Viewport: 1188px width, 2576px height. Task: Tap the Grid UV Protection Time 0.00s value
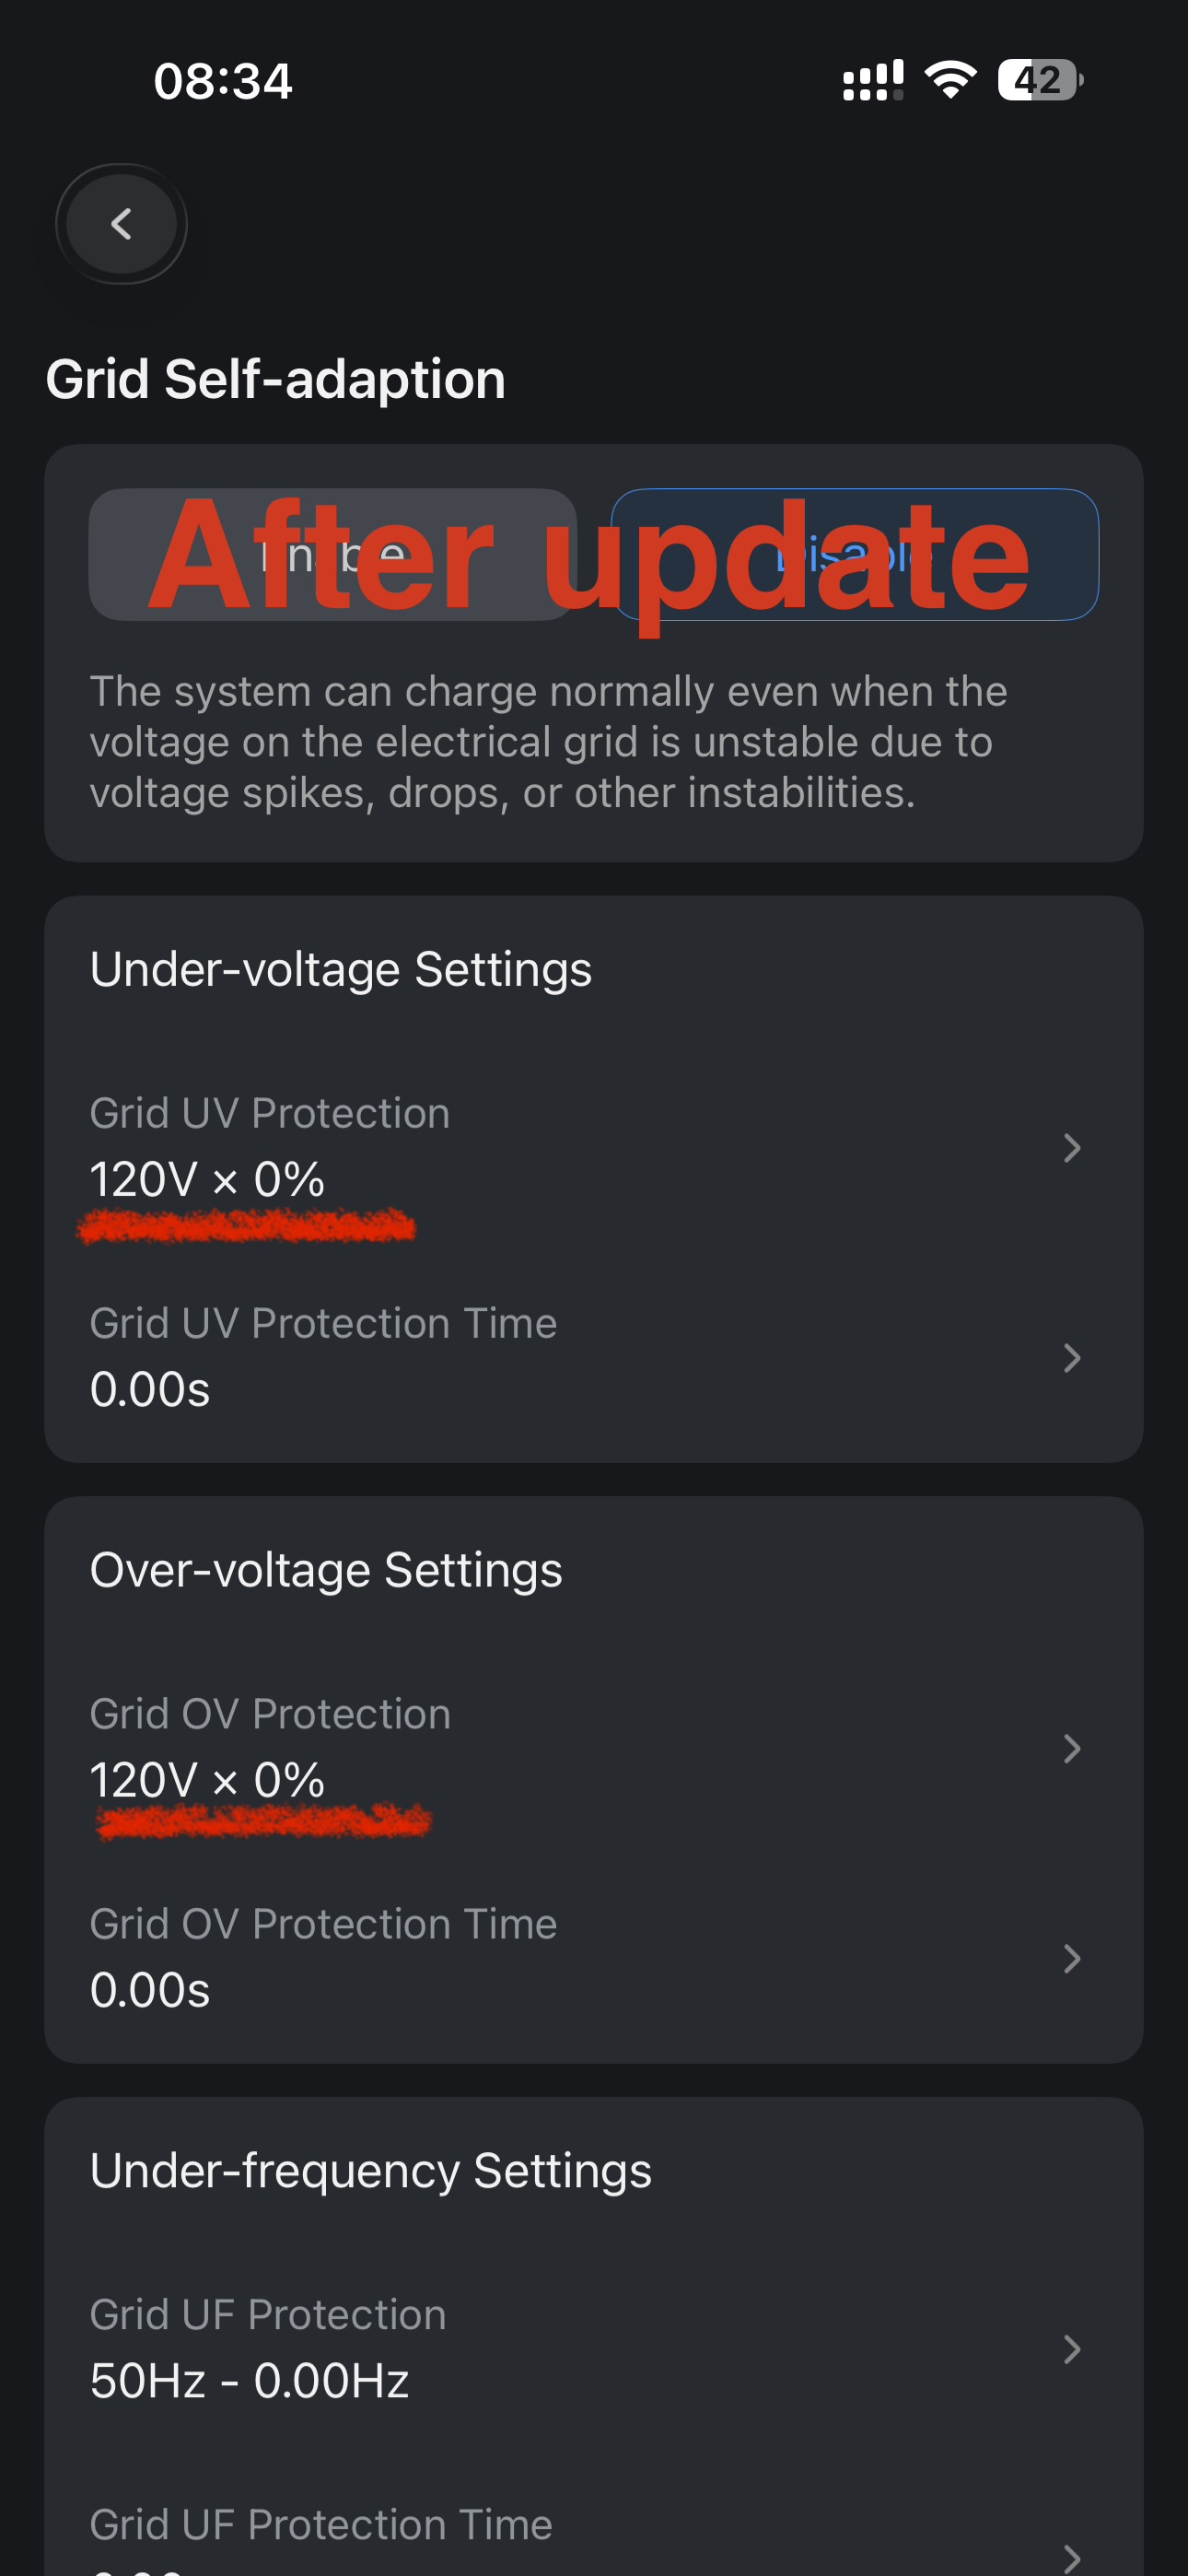pos(150,1390)
